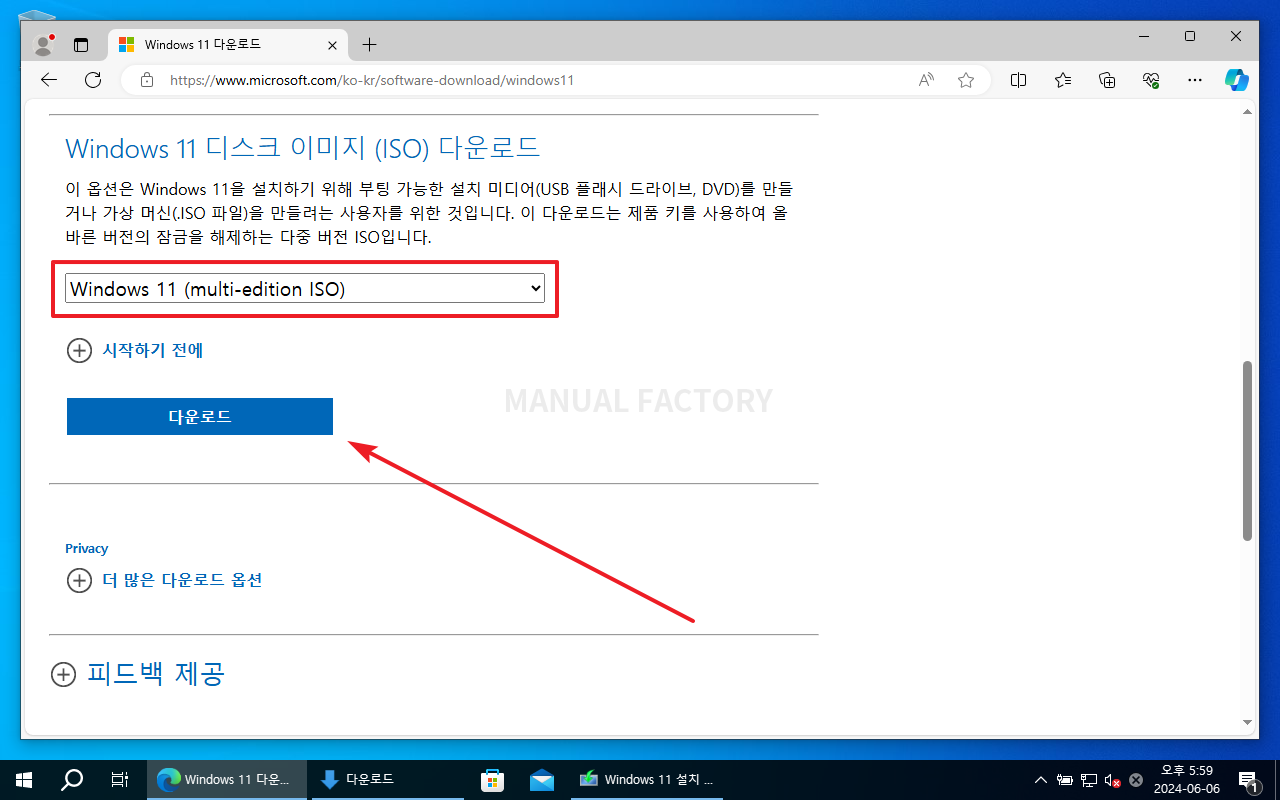1280x800 pixels.
Task: Switch to Edge Windows 11 다운로드 taskbar item
Action: click(225, 780)
